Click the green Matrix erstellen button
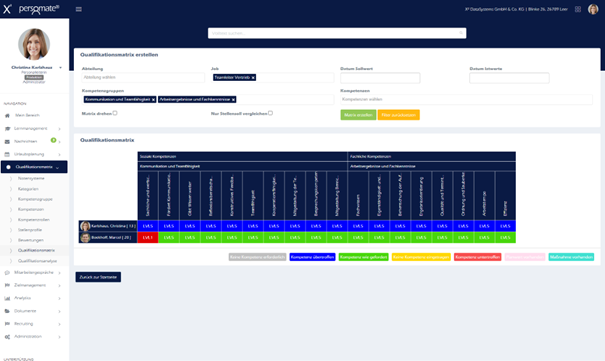The image size is (605, 361). pos(358,115)
